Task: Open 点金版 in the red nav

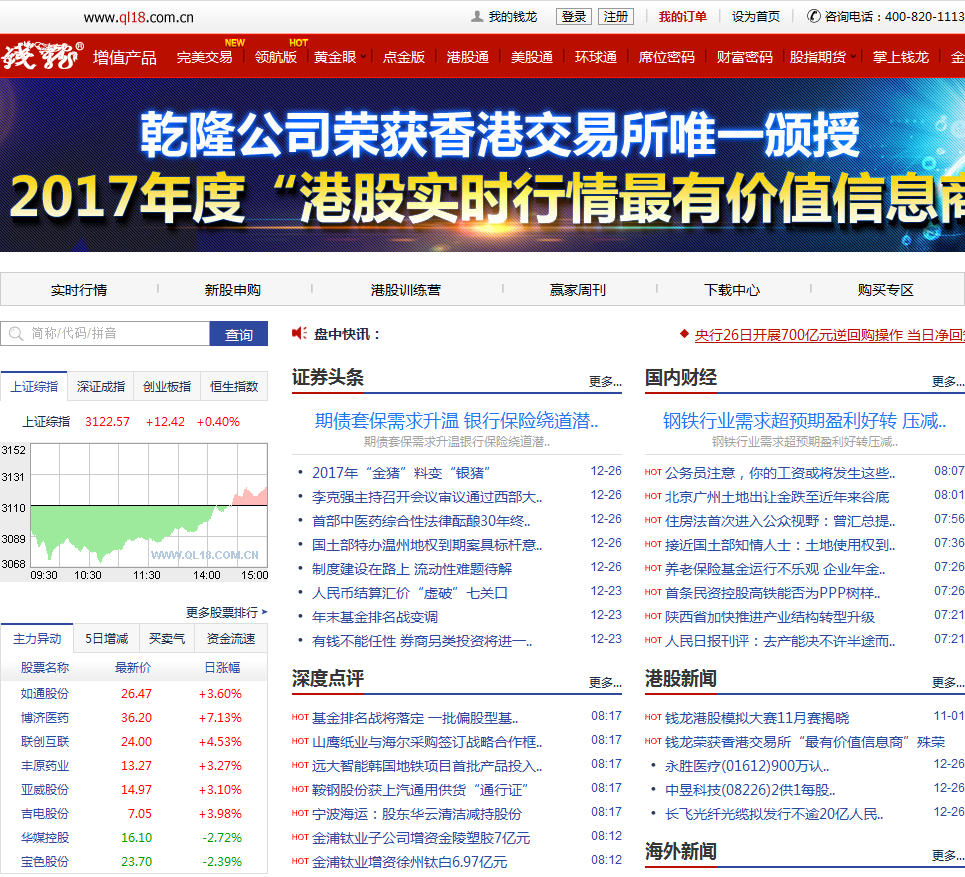Action: pyautogui.click(x=404, y=57)
